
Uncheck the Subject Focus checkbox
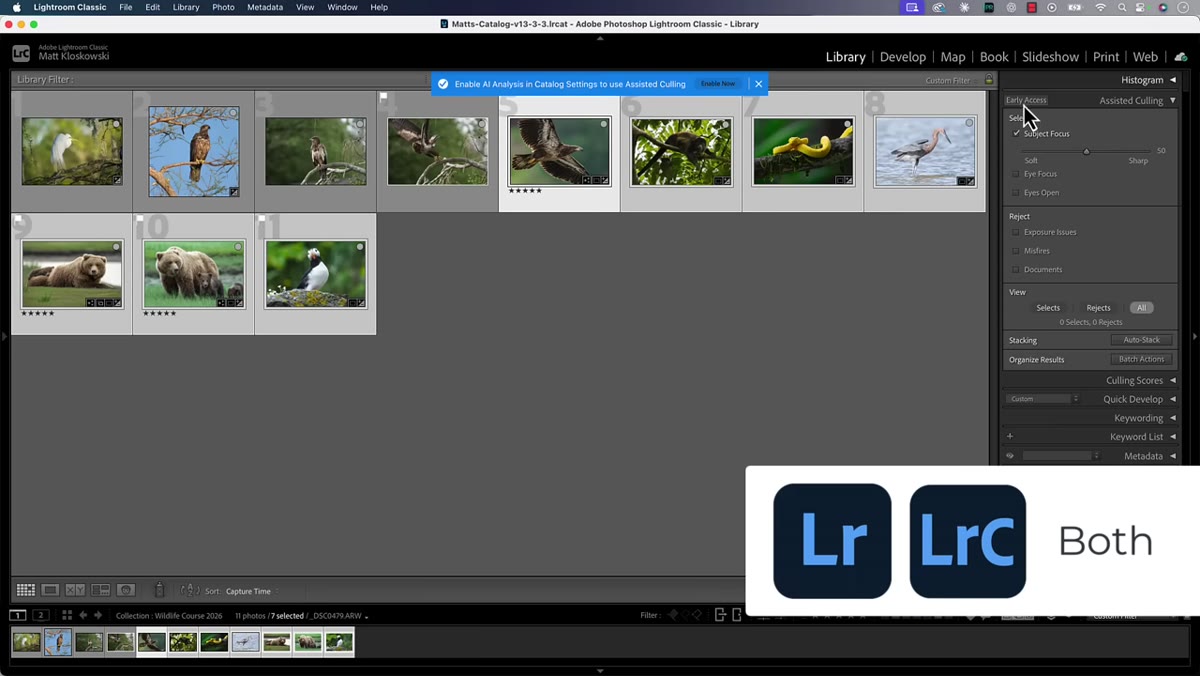[1016, 133]
